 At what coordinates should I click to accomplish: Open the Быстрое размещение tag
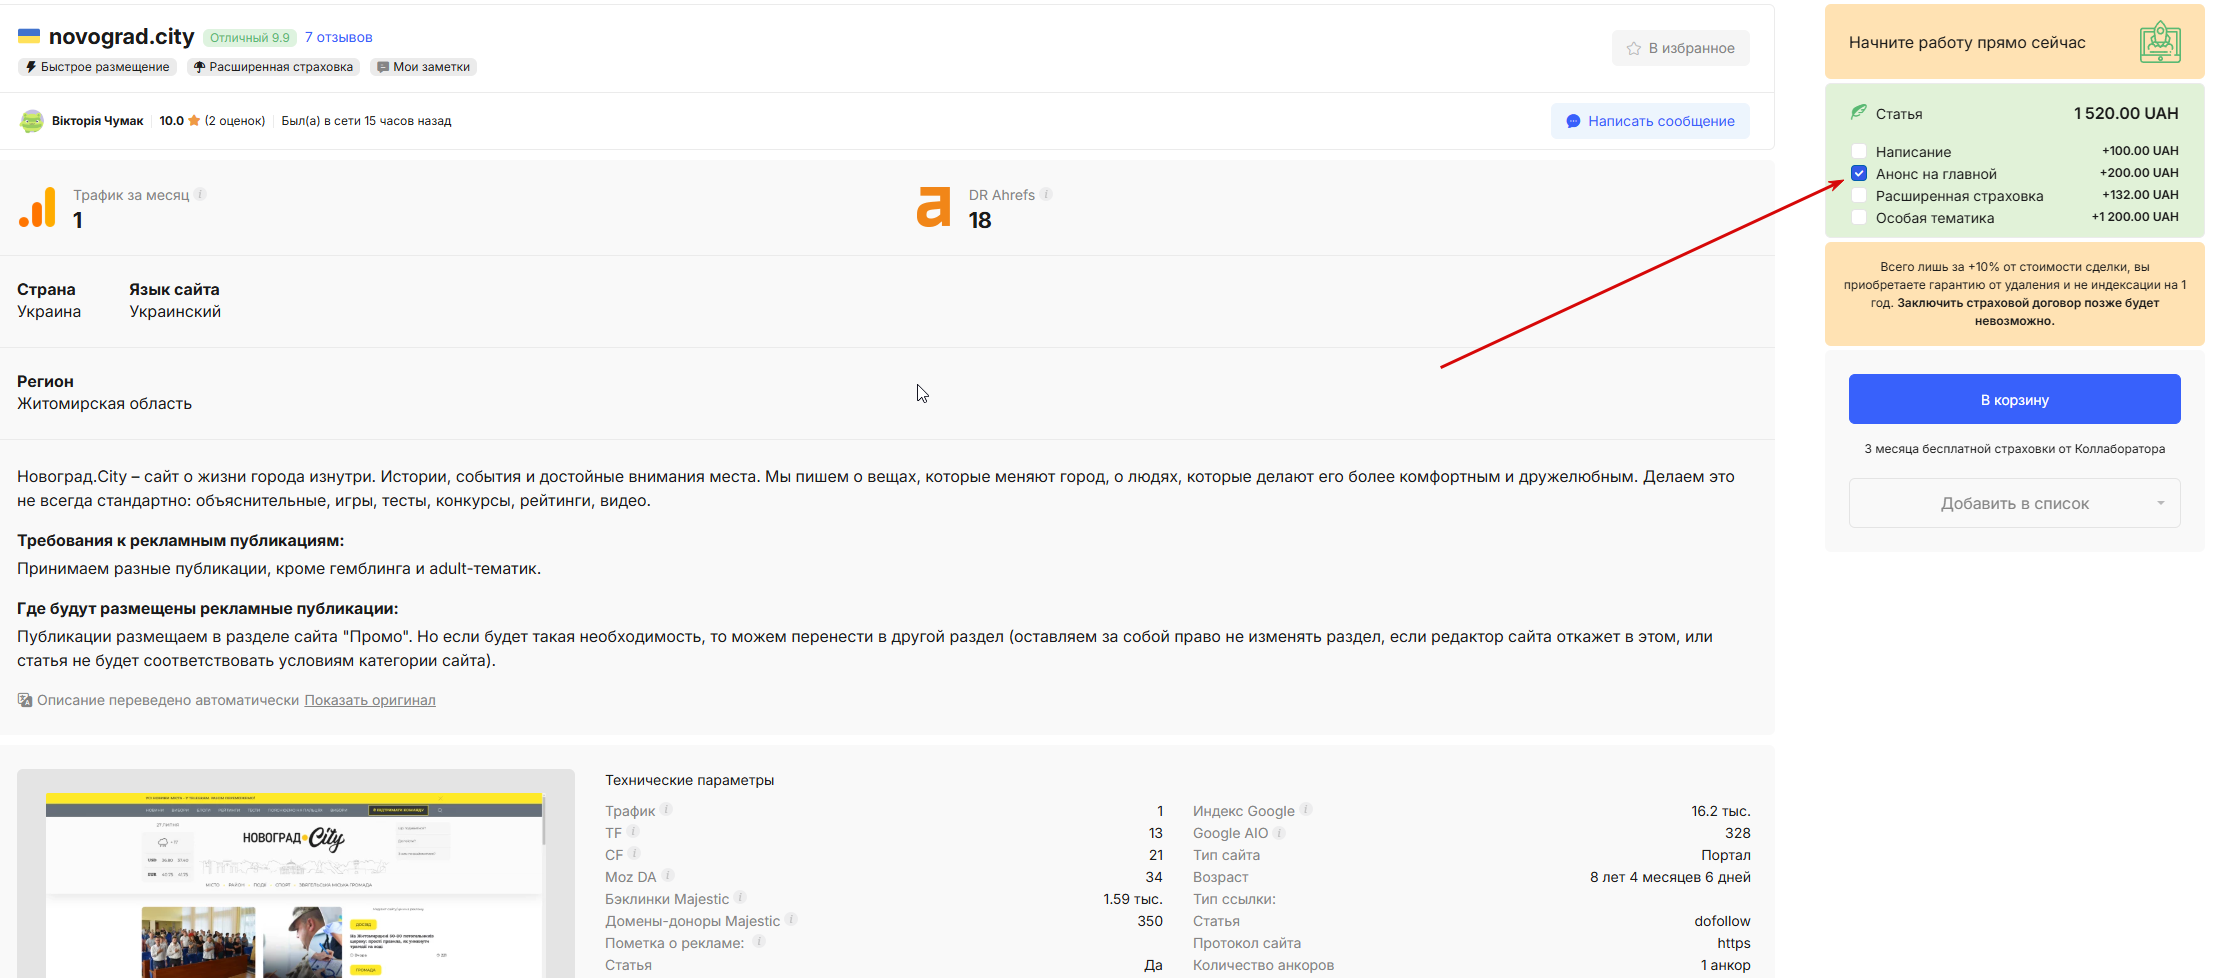coord(97,67)
